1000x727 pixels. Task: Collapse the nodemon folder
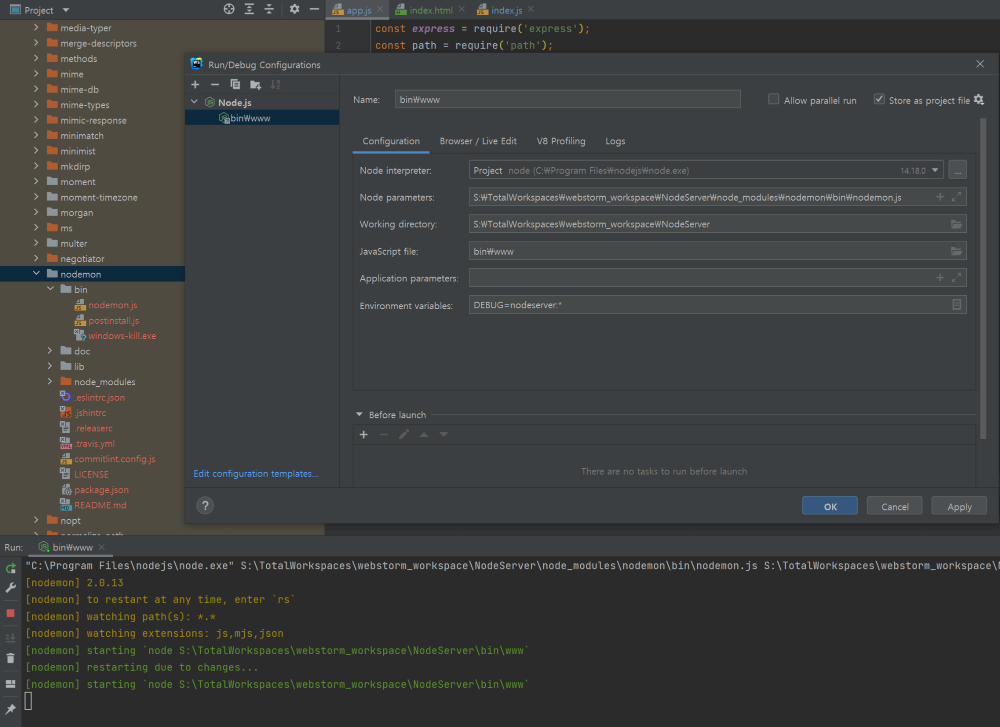click(x=36, y=274)
